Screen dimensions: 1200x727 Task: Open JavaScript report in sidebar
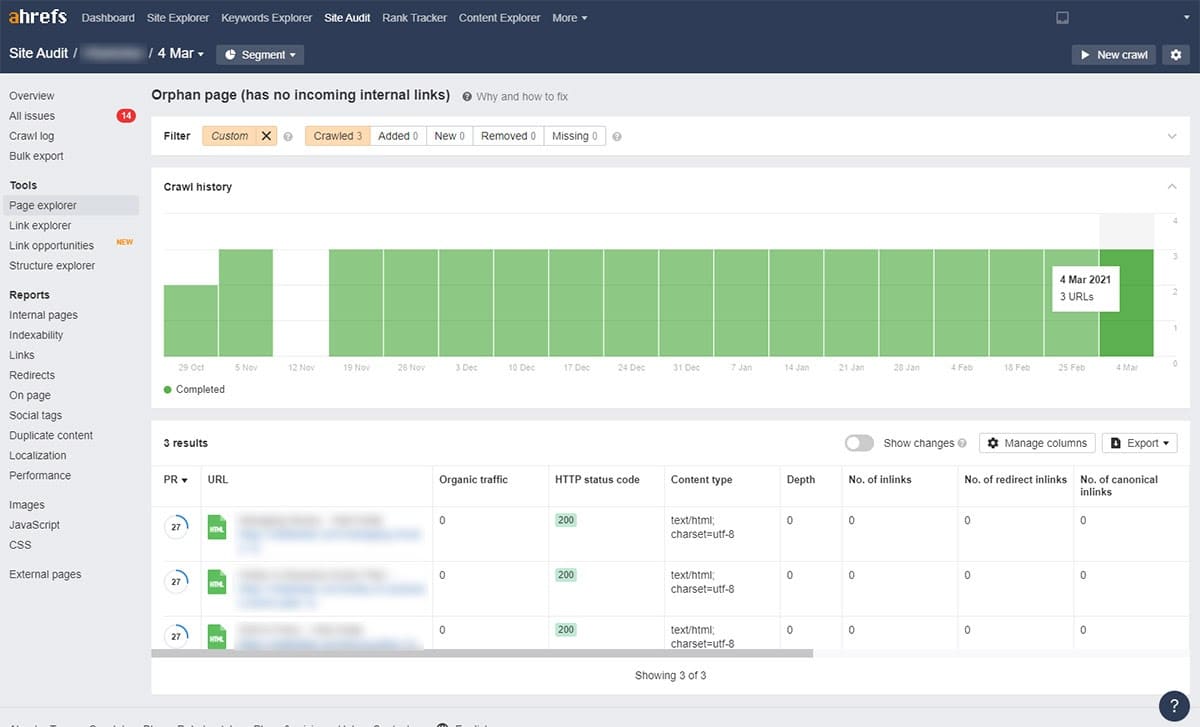pyautogui.click(x=34, y=525)
